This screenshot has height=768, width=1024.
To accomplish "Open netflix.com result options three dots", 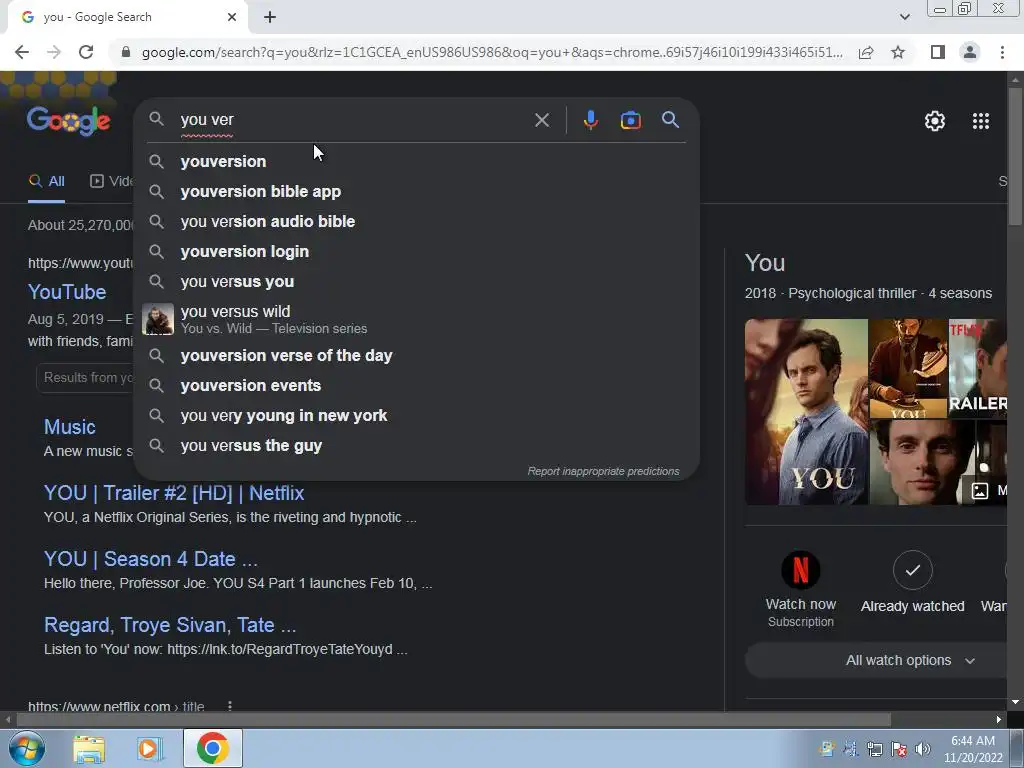I will (229, 705).
